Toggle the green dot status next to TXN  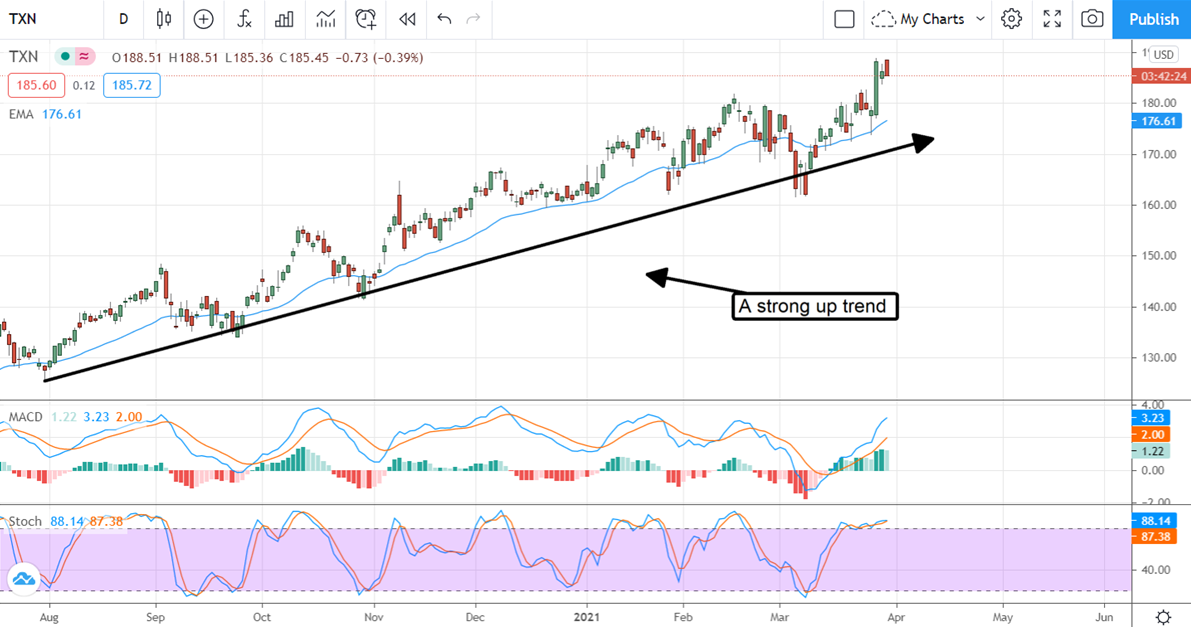coord(65,56)
